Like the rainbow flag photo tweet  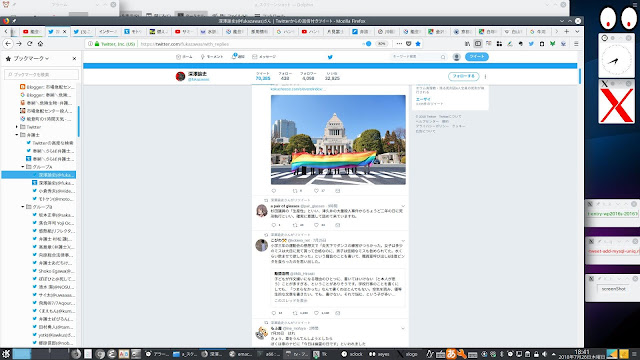pos(316,191)
